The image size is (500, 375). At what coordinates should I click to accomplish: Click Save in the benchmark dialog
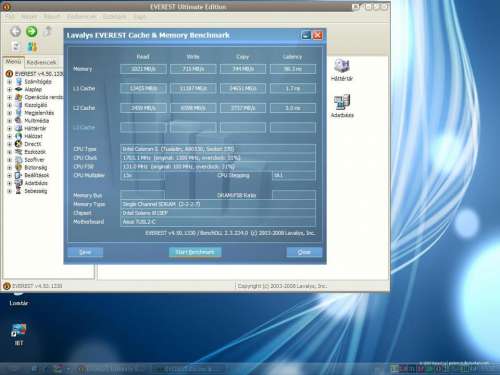pyautogui.click(x=85, y=252)
